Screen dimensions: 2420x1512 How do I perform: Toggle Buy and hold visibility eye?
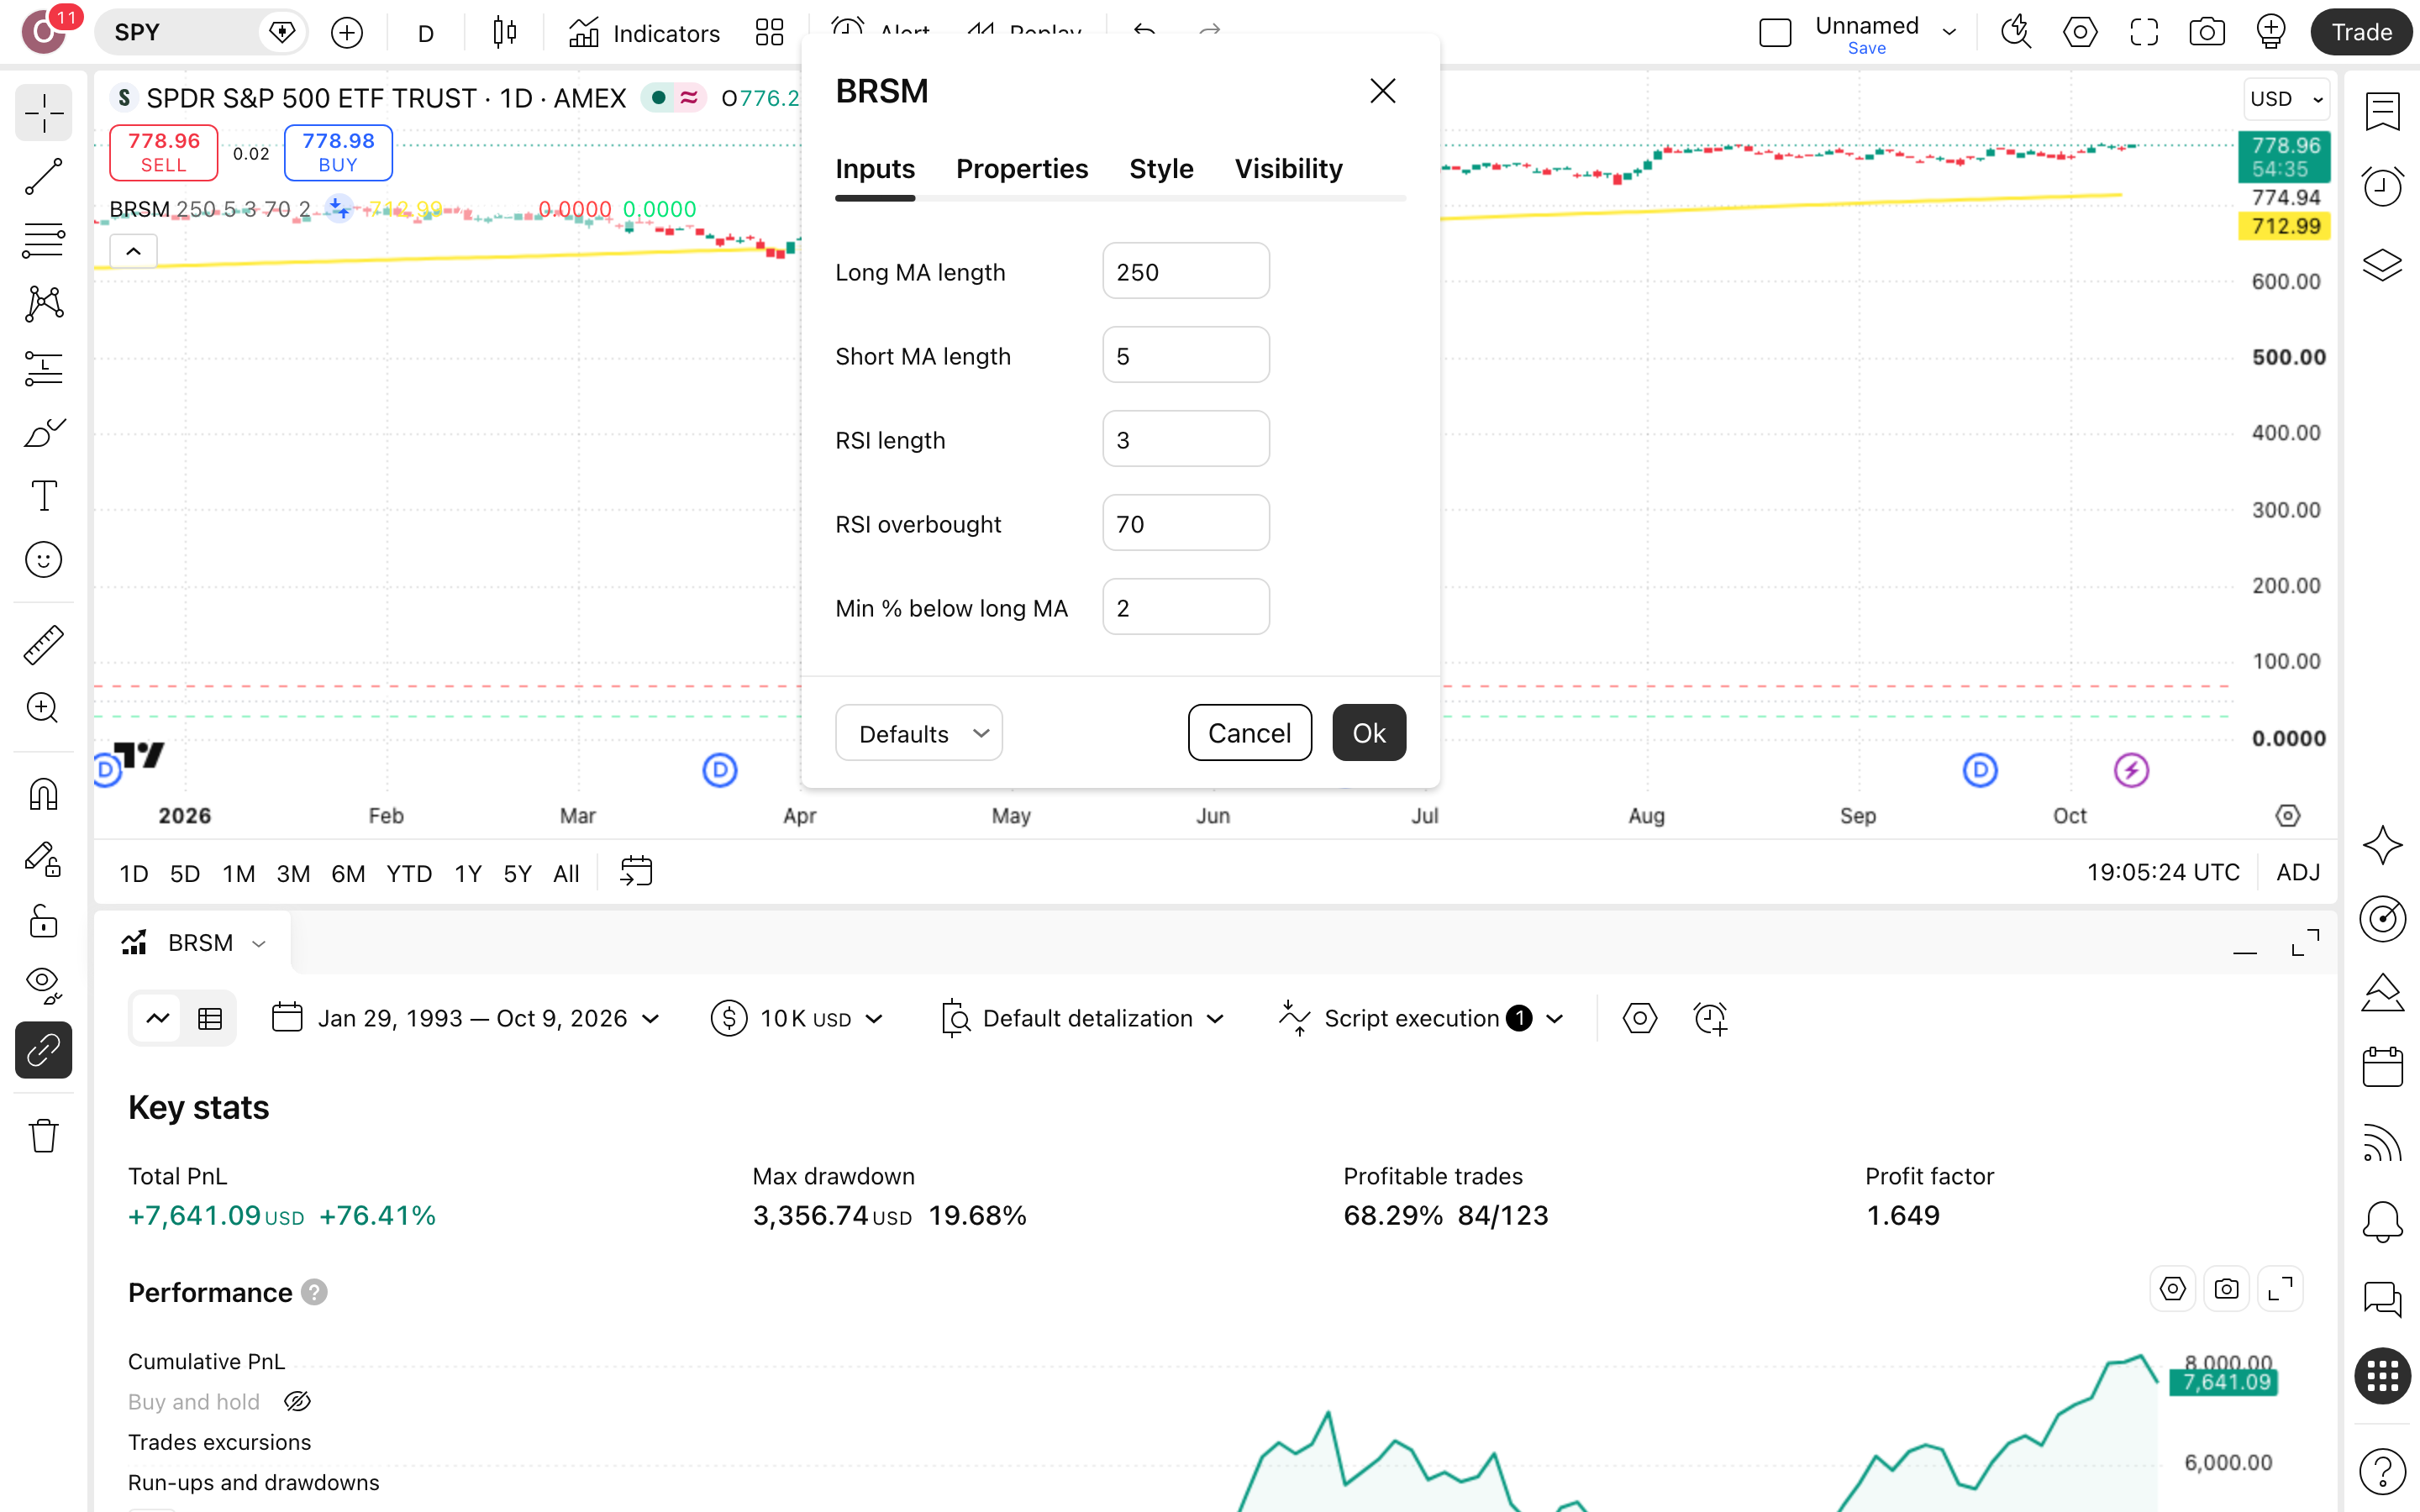298,1401
